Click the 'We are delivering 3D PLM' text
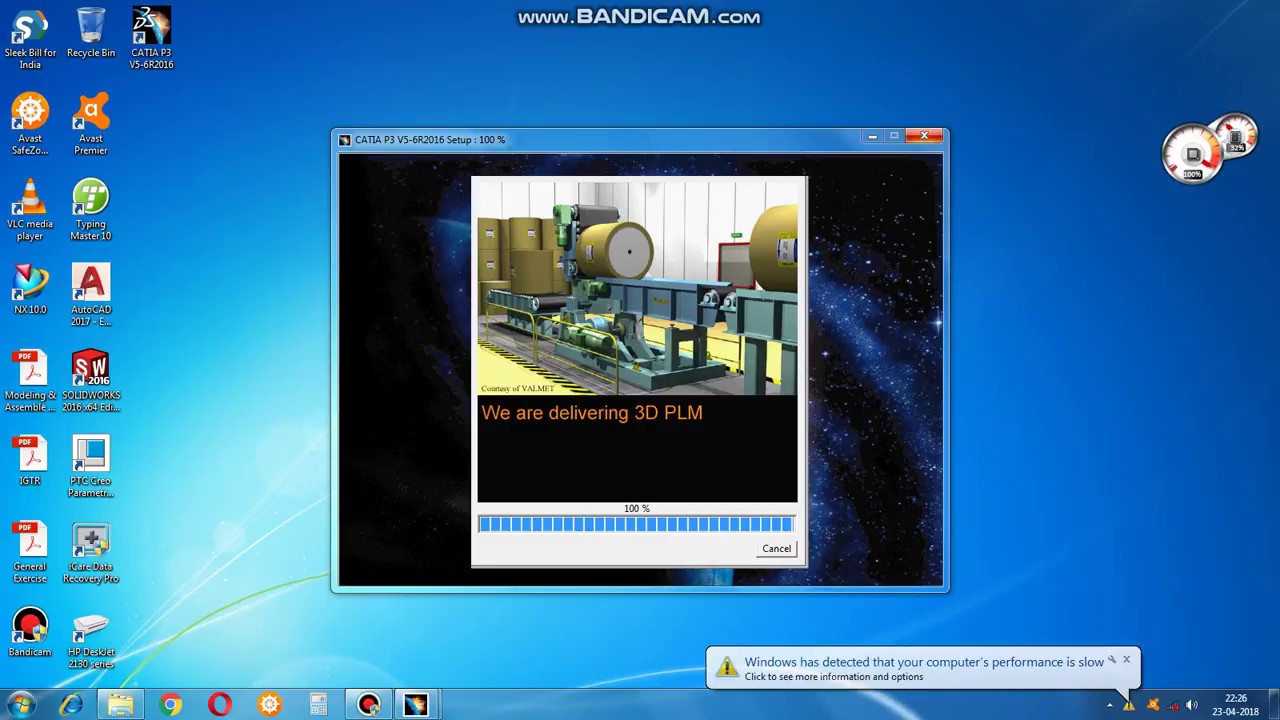The image size is (1280, 720). pyautogui.click(x=592, y=412)
